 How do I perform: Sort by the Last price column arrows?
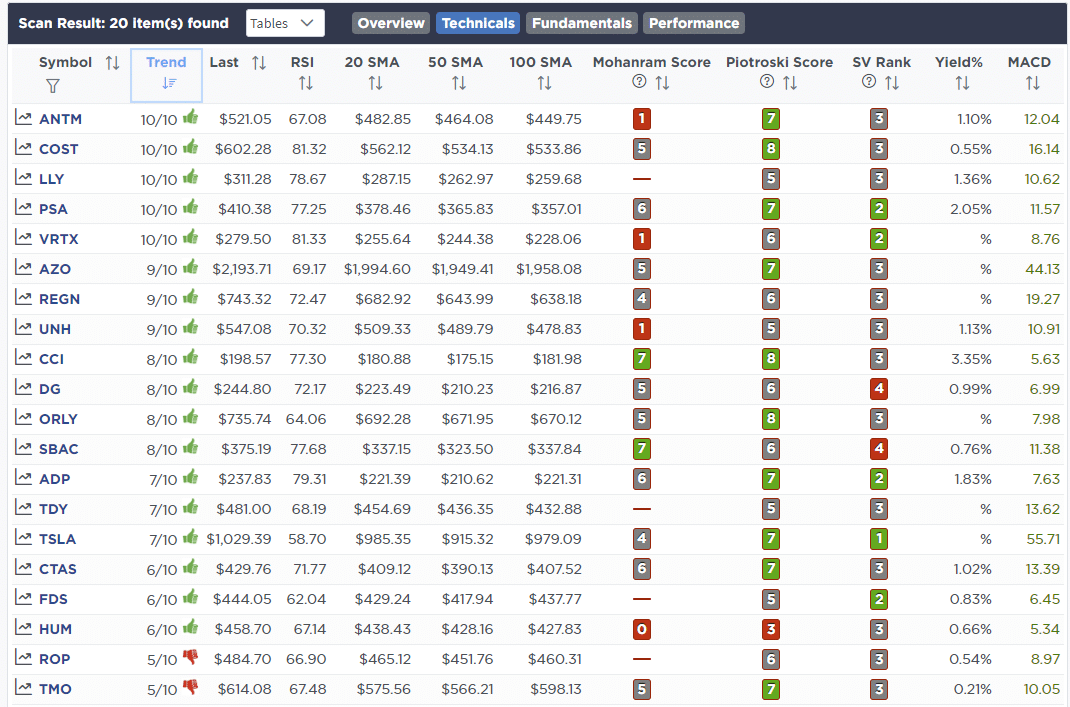tap(259, 63)
